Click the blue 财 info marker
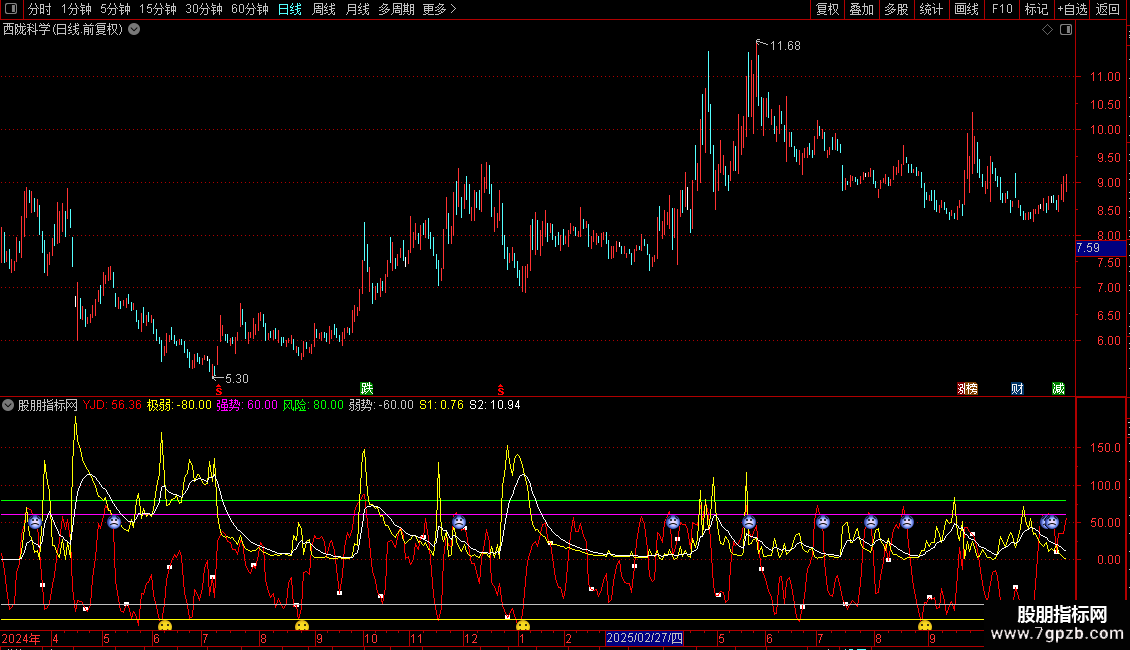The width and height of the screenshot is (1130, 650). pyautogui.click(x=1017, y=389)
